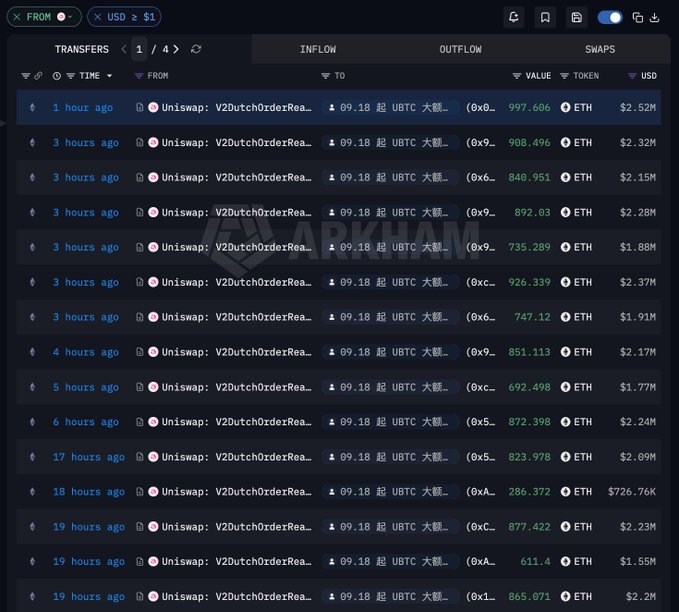679x612 pixels.
Task: Click the link icon in header
Action: click(x=39, y=76)
